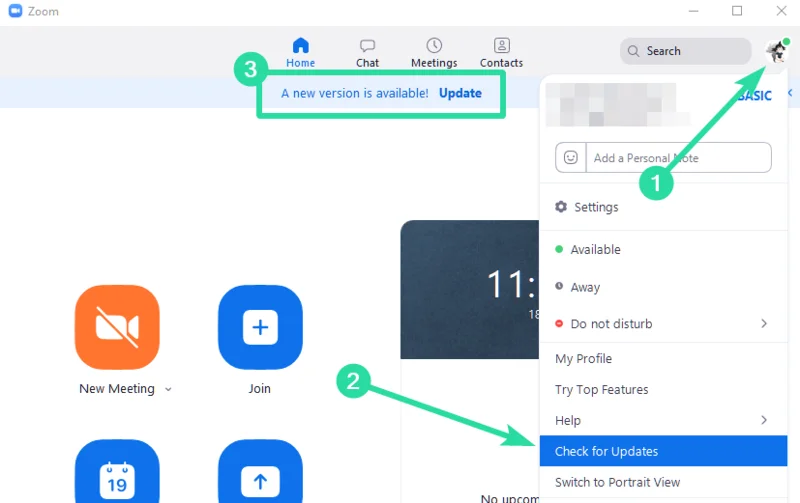The width and height of the screenshot is (800, 503).
Task: Set status to Available
Action: pyautogui.click(x=595, y=250)
